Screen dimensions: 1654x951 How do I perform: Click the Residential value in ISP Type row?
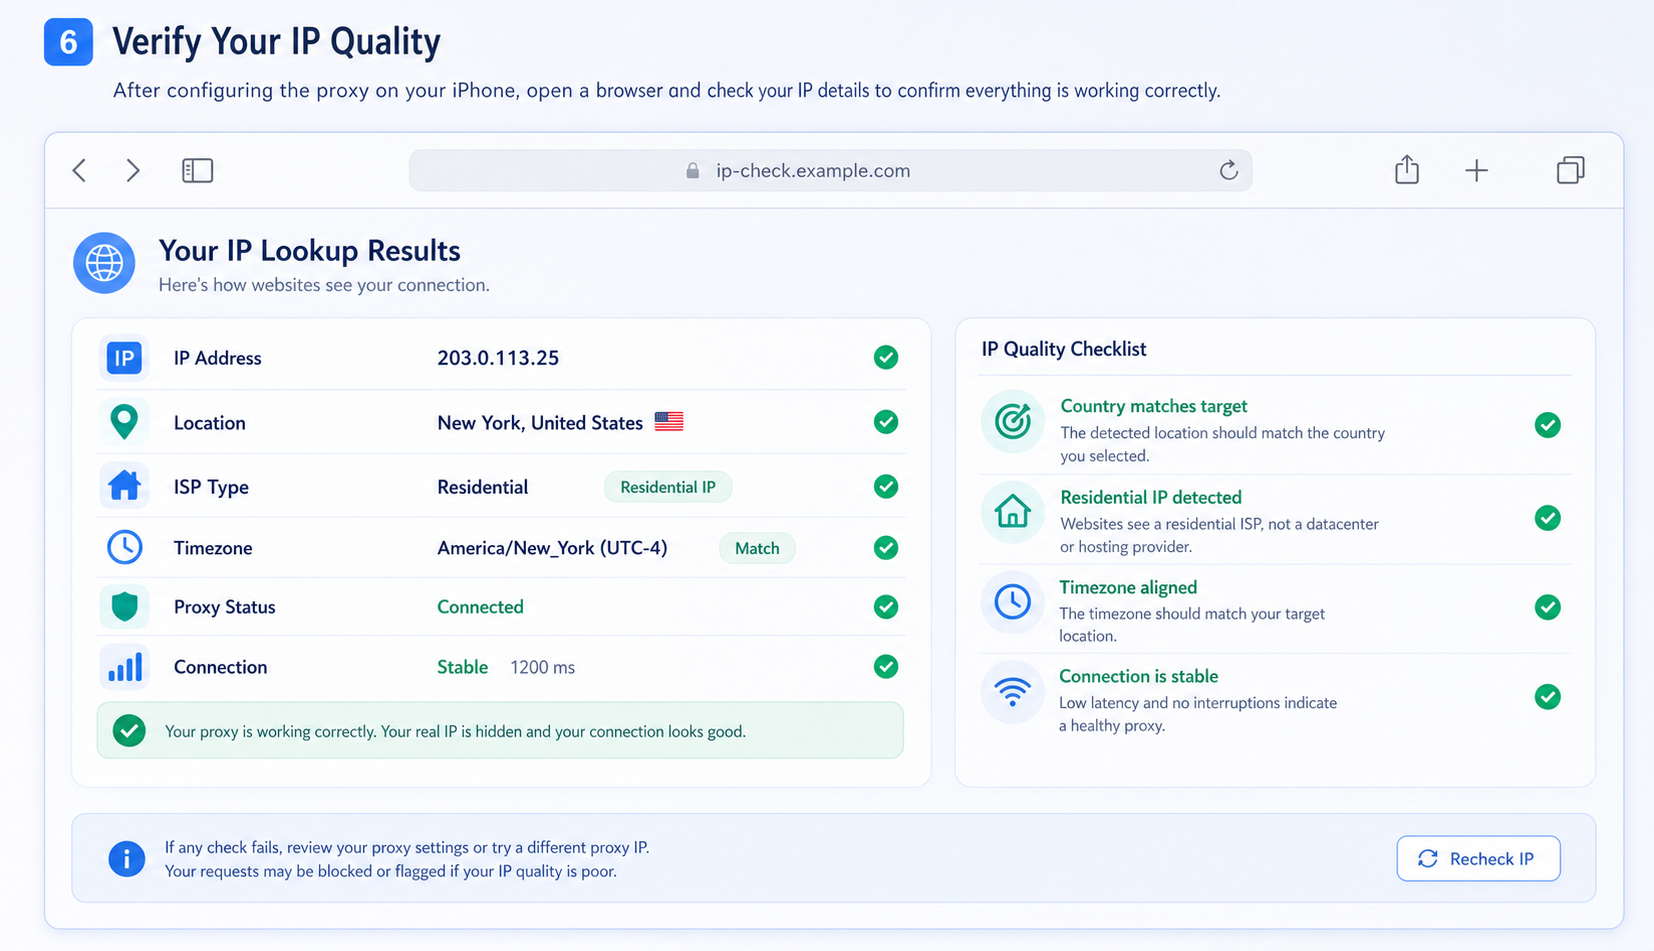pos(482,487)
